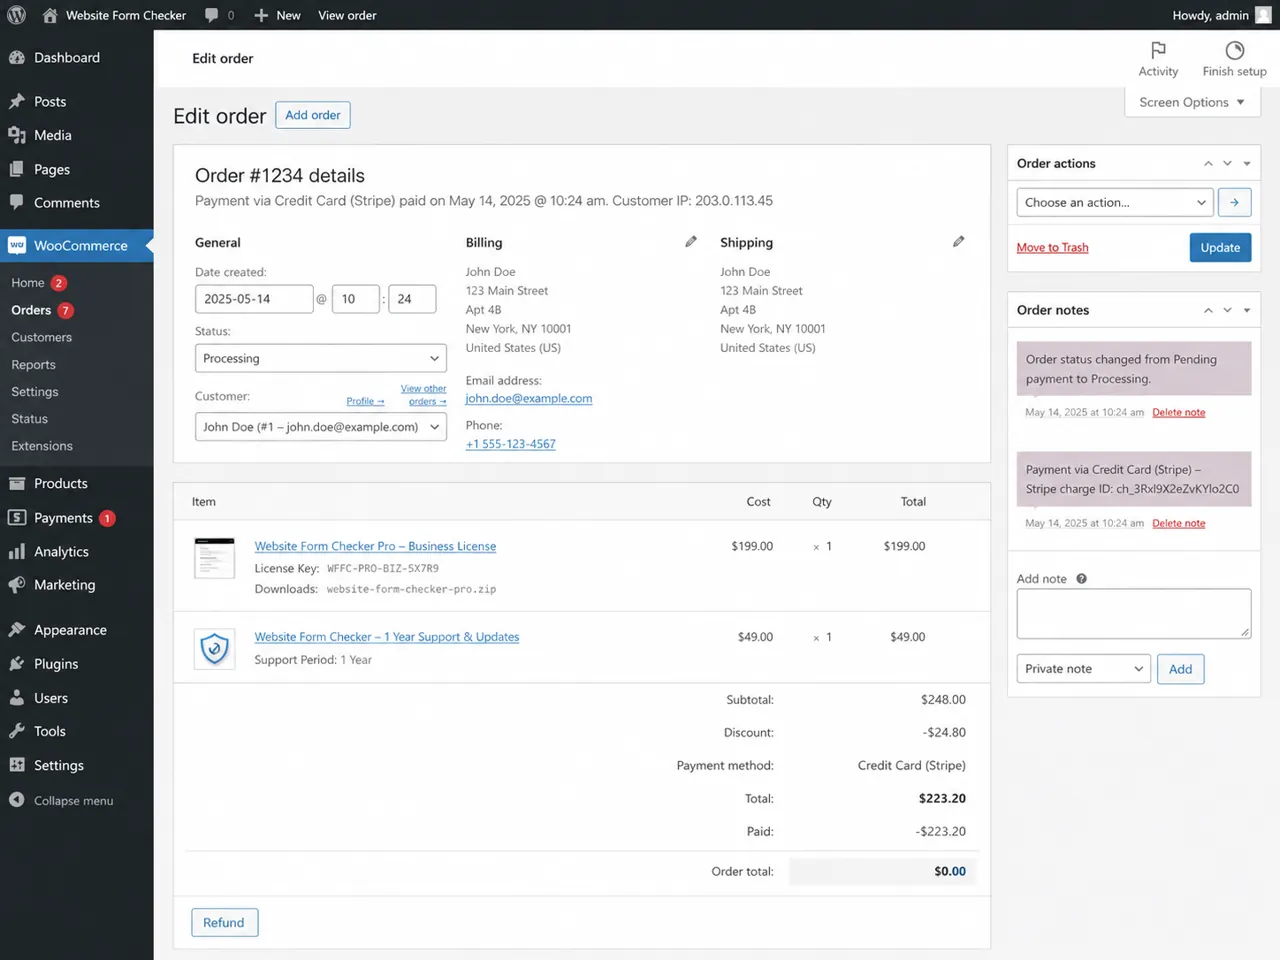1280x960 pixels.
Task: Click the Comments icon in sidebar
Action: point(17,202)
